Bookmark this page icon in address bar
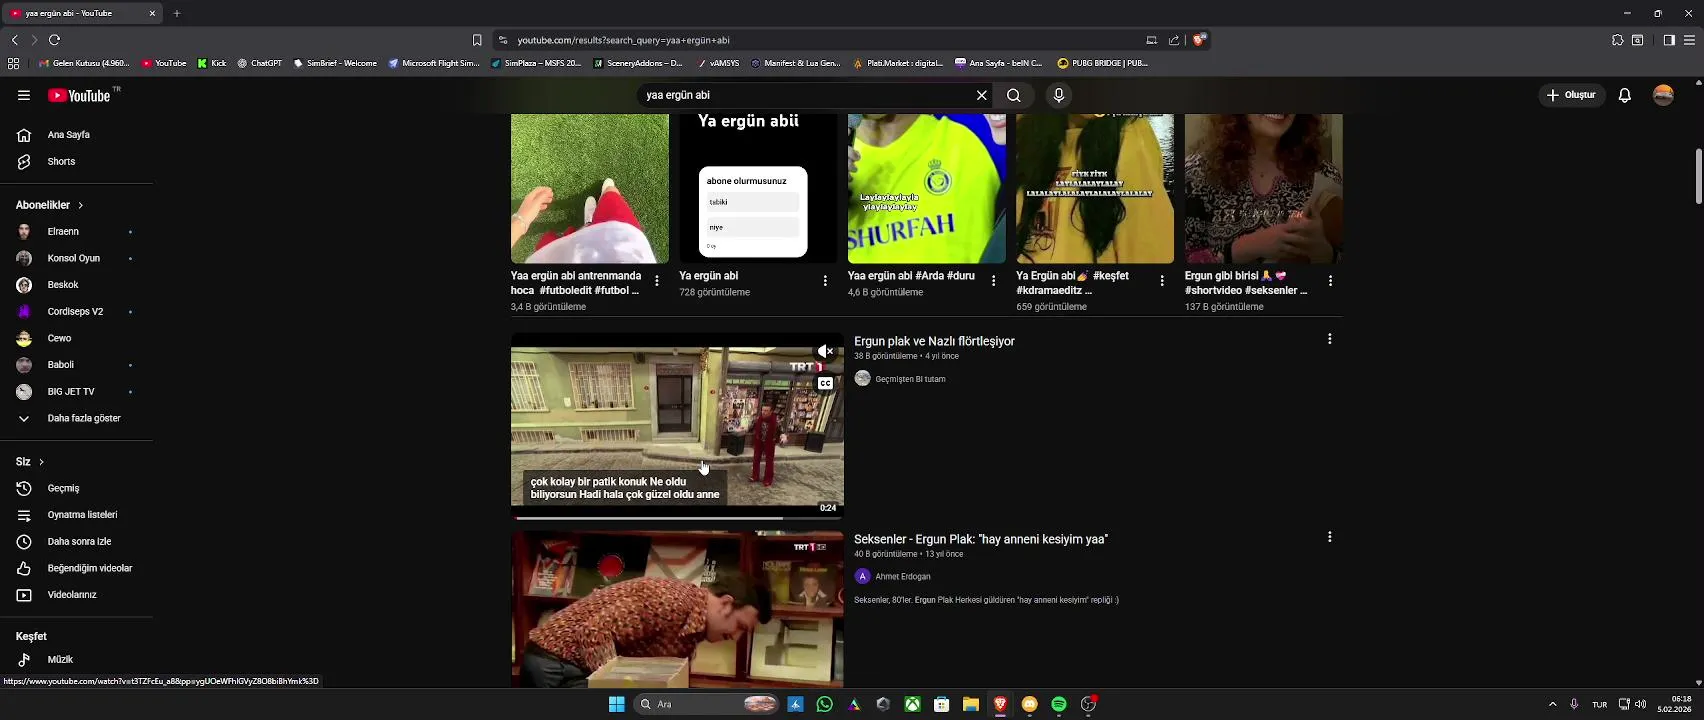Screen dimensions: 1704x720 pyautogui.click(x=477, y=40)
